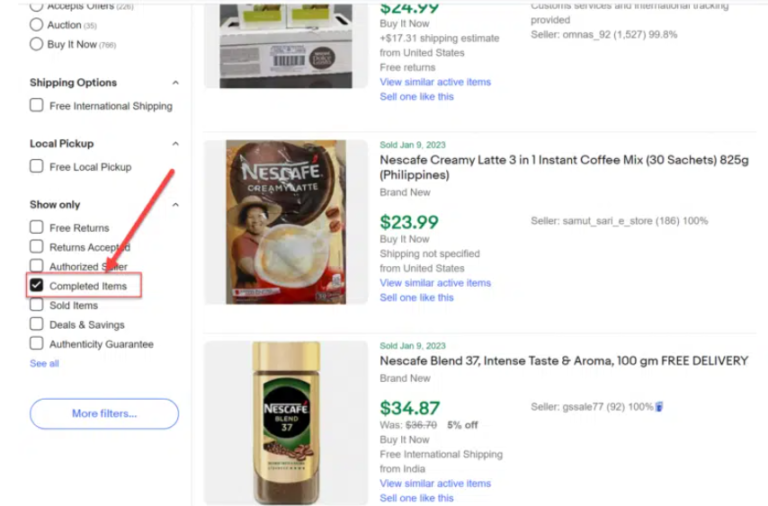Viewport: 768px width, 506px height.
Task: Enable Free International Shipping checkbox
Action: 37,106
